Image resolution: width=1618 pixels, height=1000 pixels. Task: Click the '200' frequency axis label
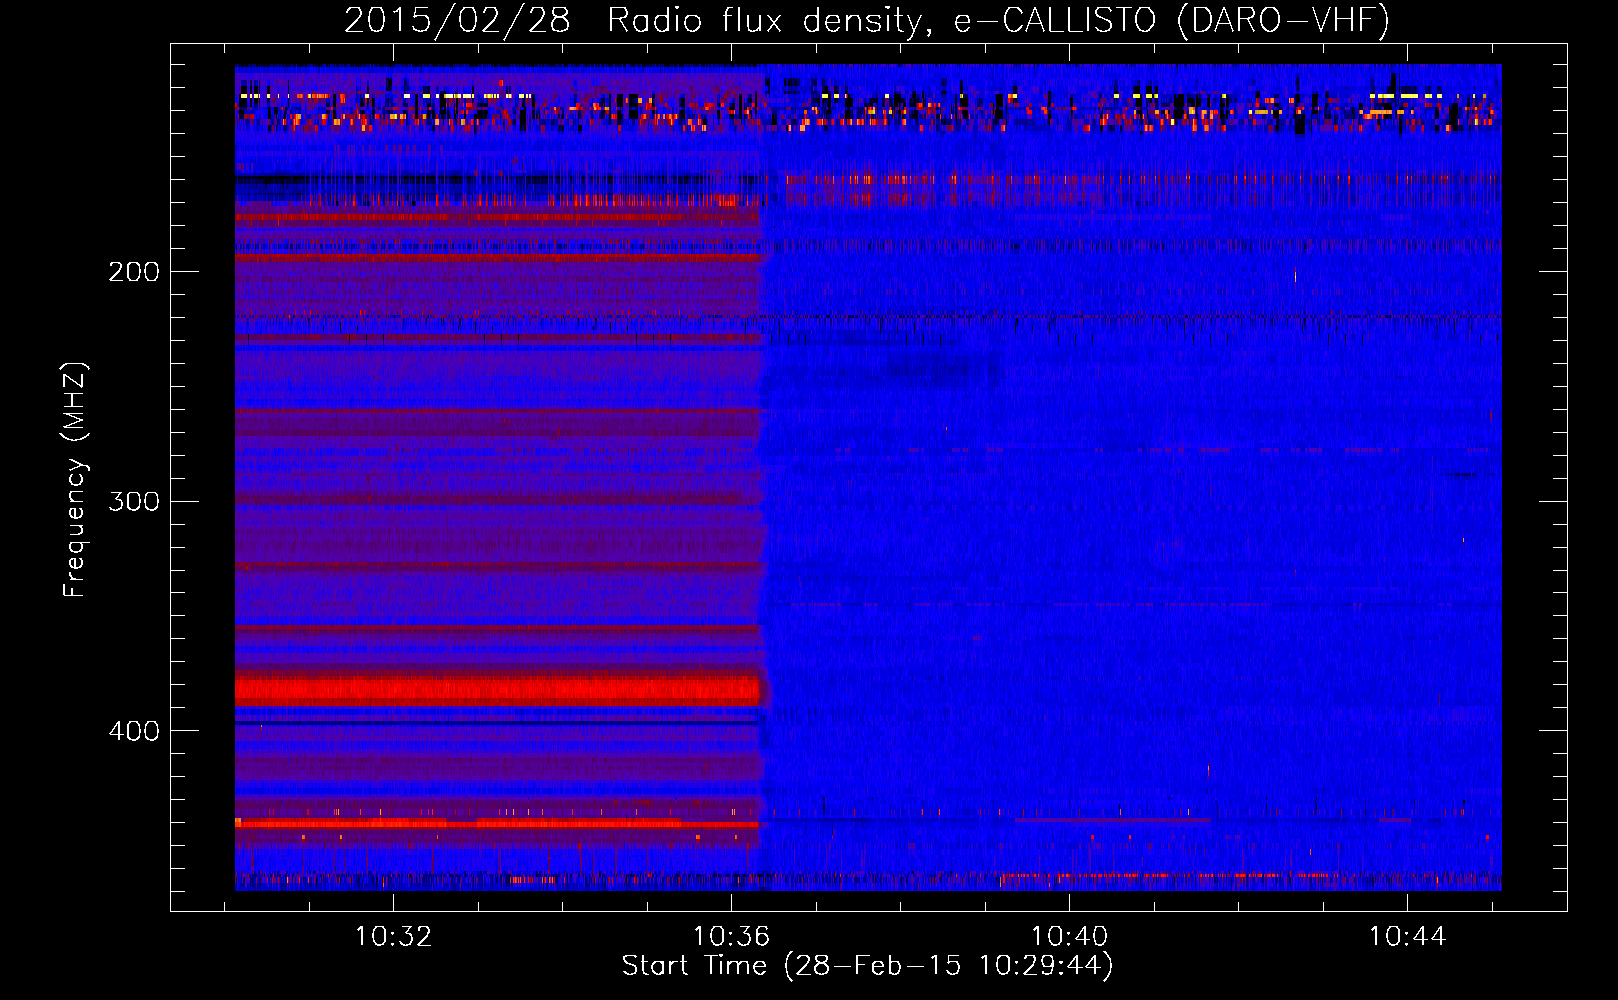[x=134, y=272]
